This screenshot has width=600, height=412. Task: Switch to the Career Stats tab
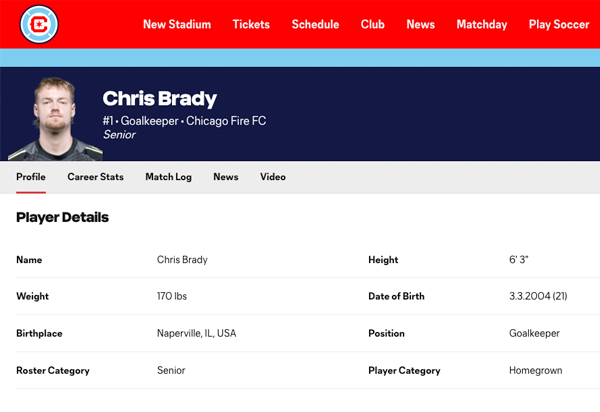96,177
